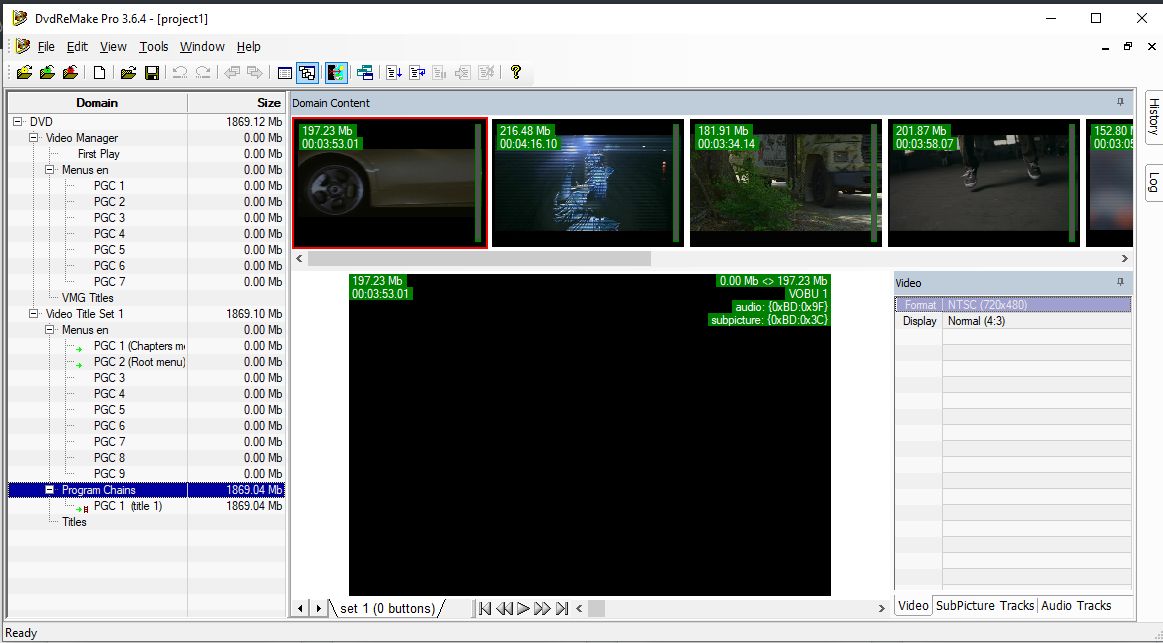The height and width of the screenshot is (643, 1163).
Task: Switch to the SubPicture Tracks tab
Action: click(985, 605)
